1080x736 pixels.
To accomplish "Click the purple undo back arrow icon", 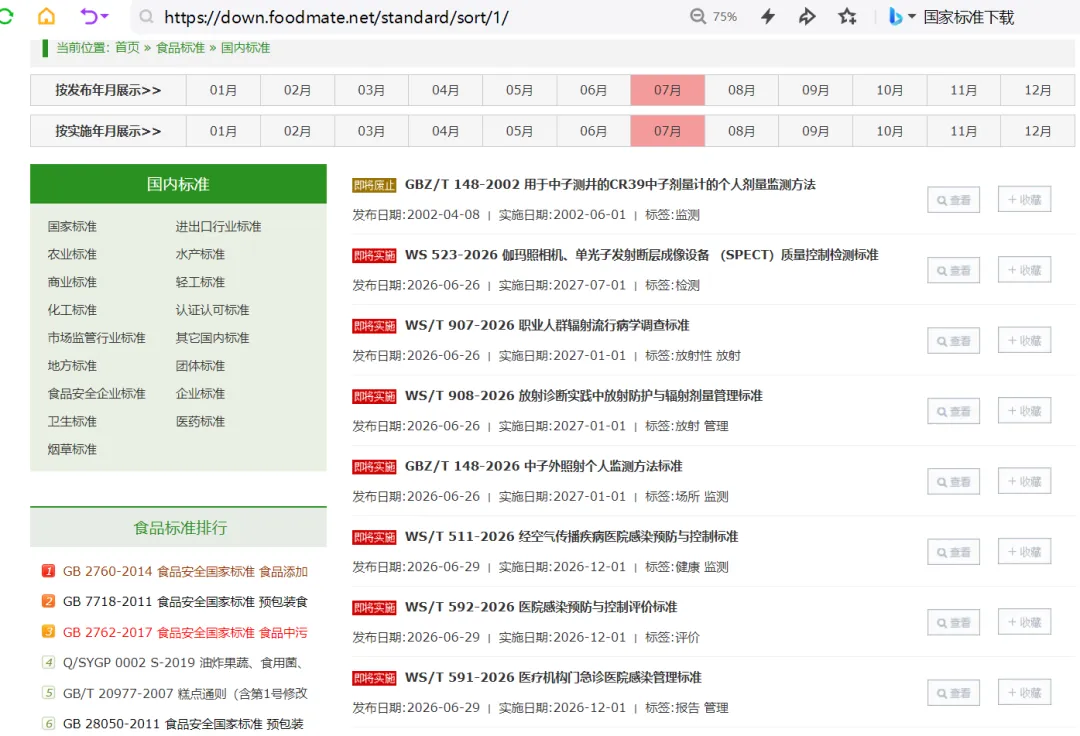I will tap(89, 16).
